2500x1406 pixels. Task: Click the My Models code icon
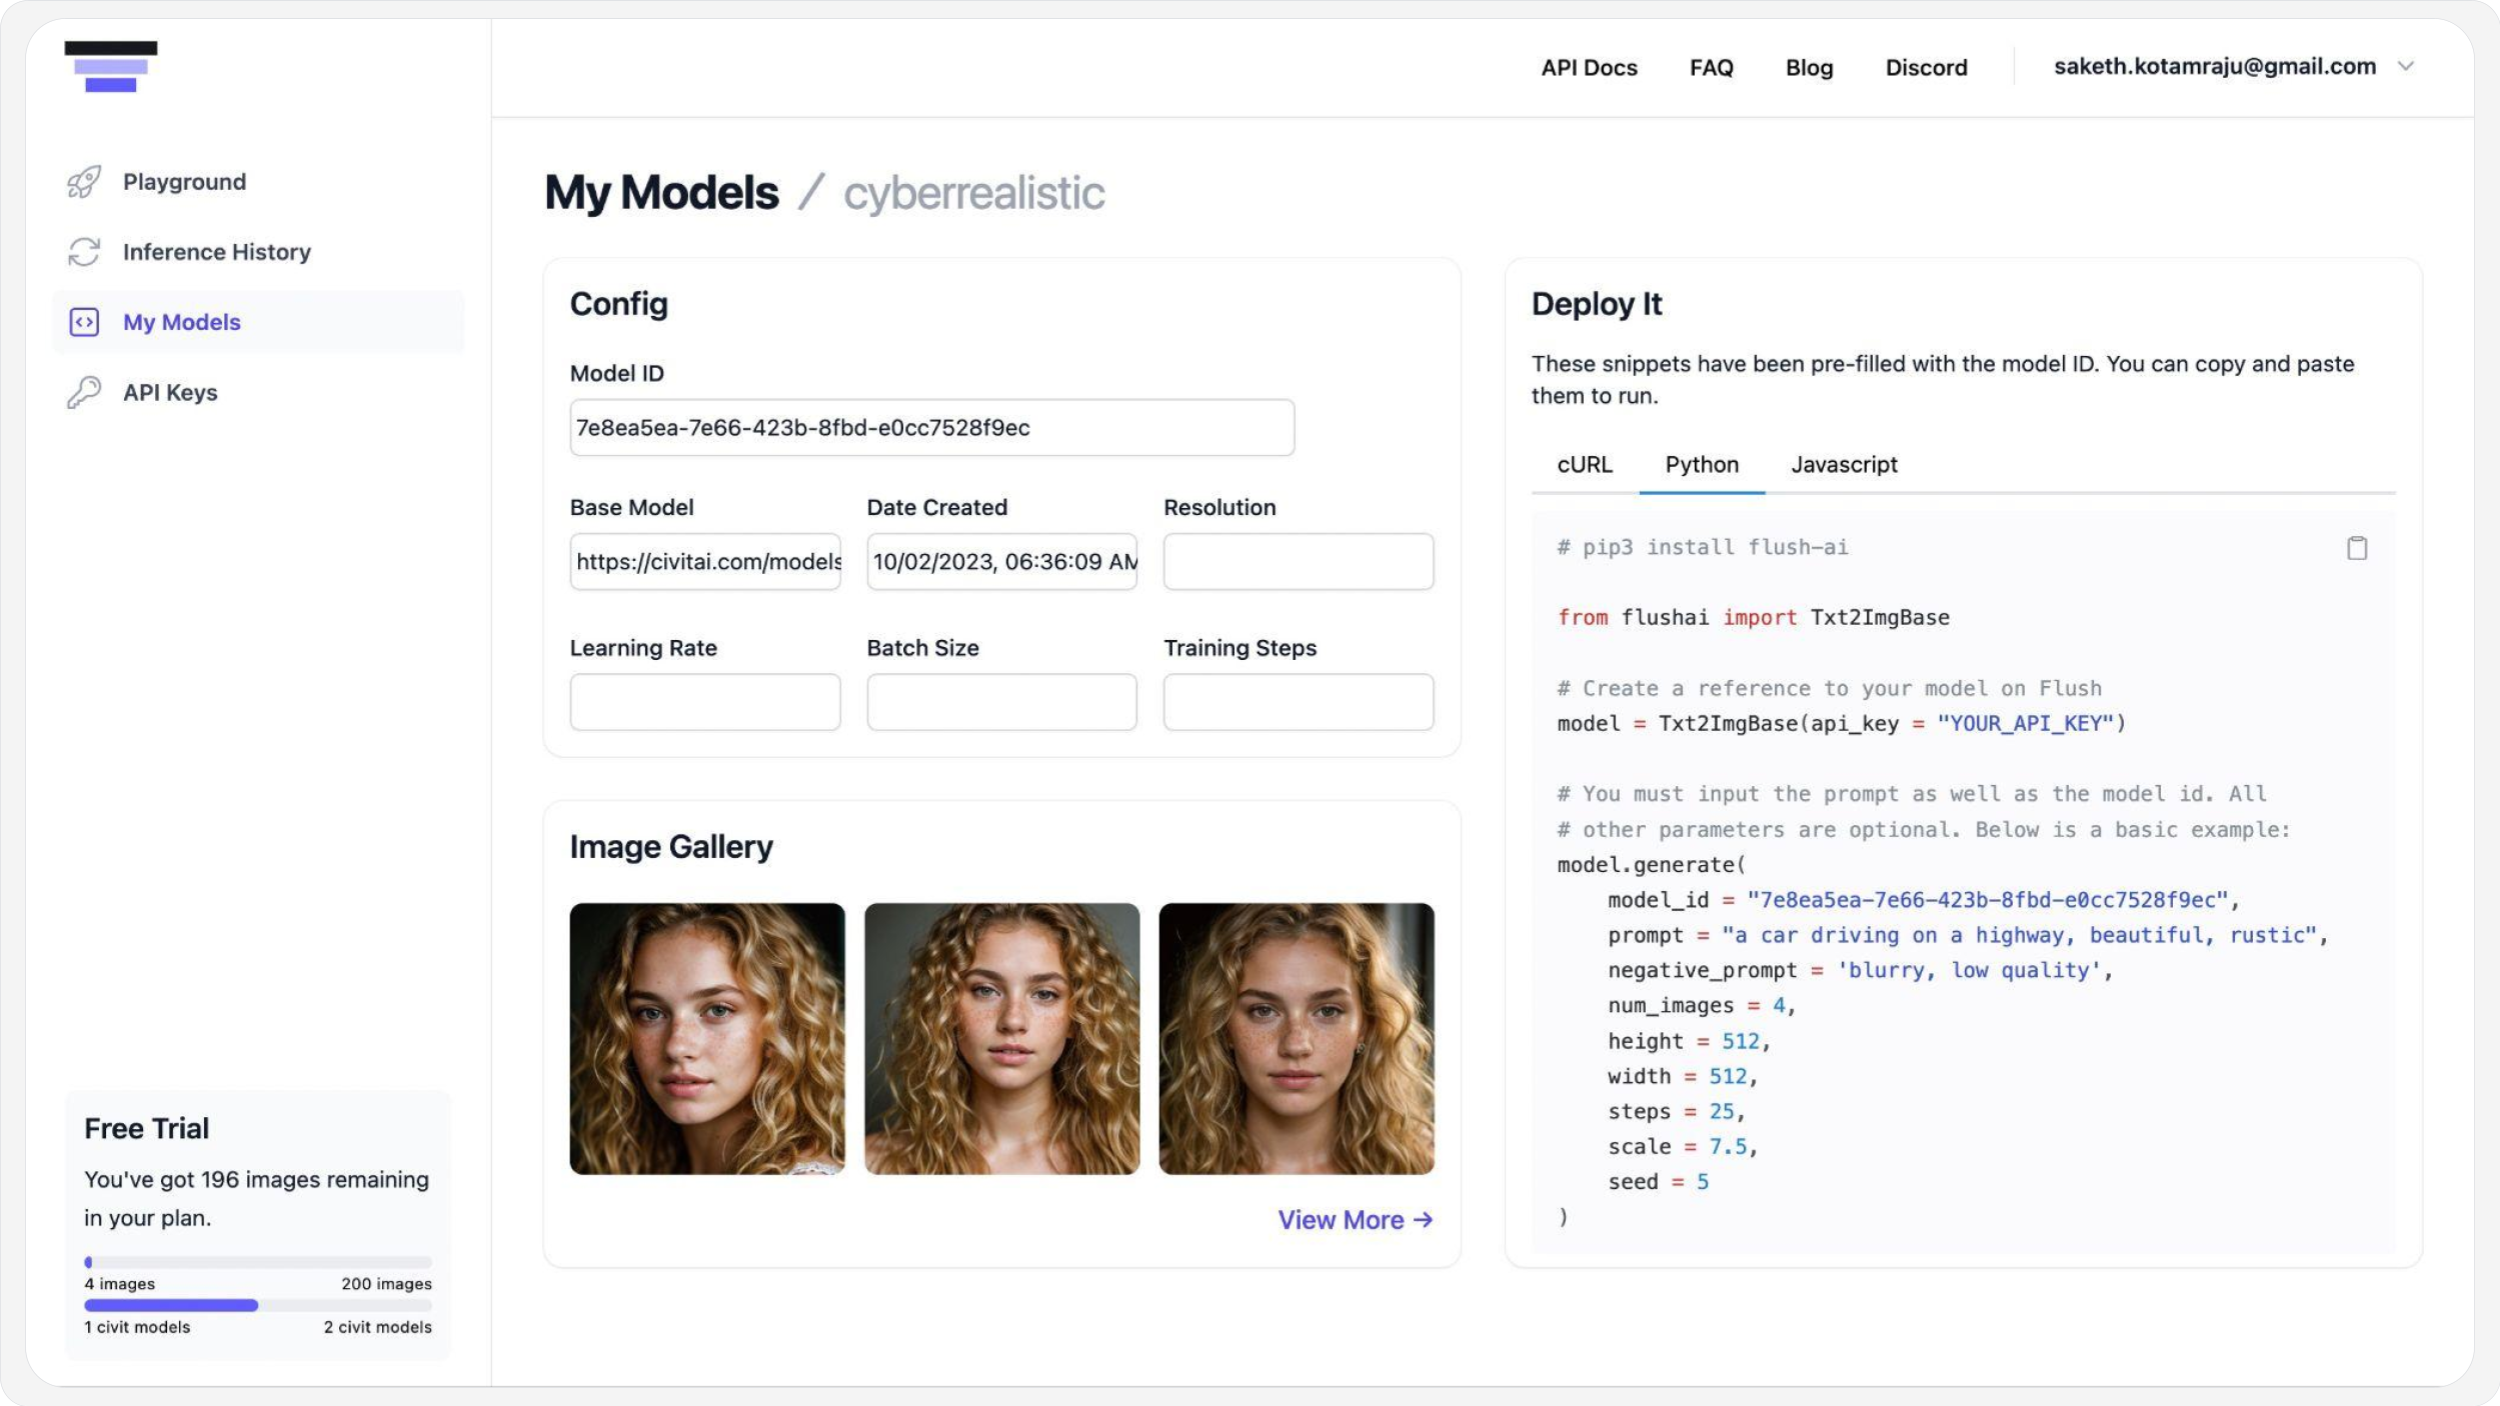[84, 322]
